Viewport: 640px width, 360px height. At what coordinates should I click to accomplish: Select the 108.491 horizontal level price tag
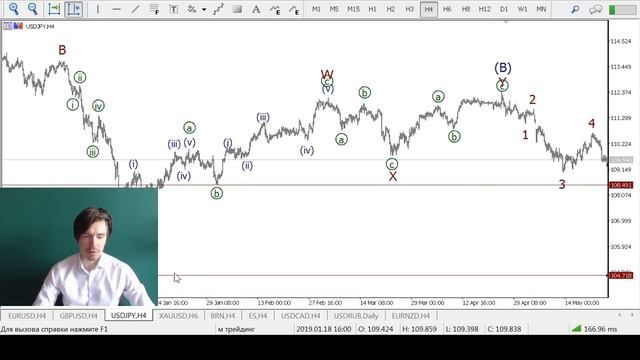pos(621,185)
